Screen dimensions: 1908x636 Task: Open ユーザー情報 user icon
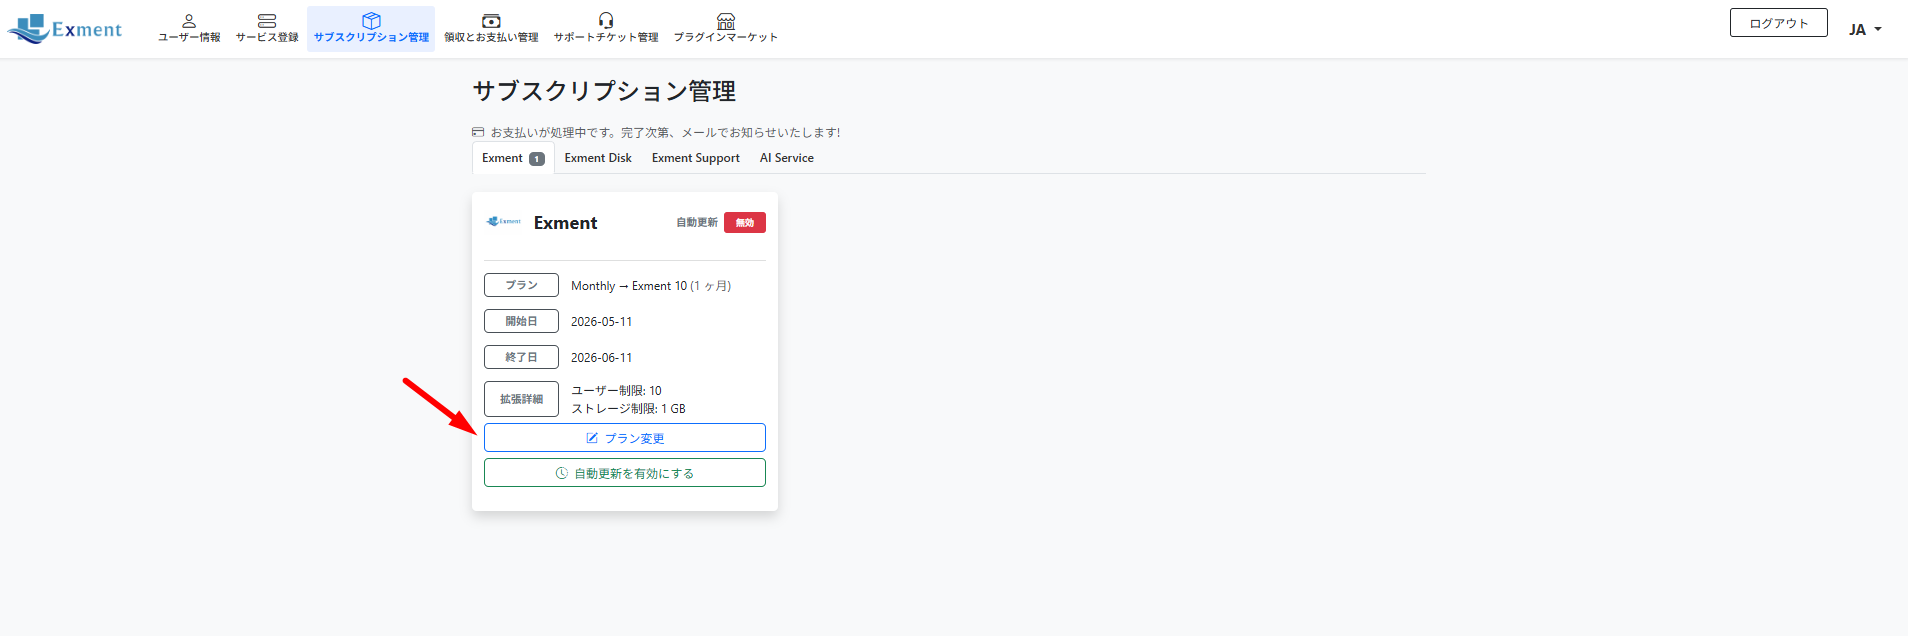(x=189, y=21)
